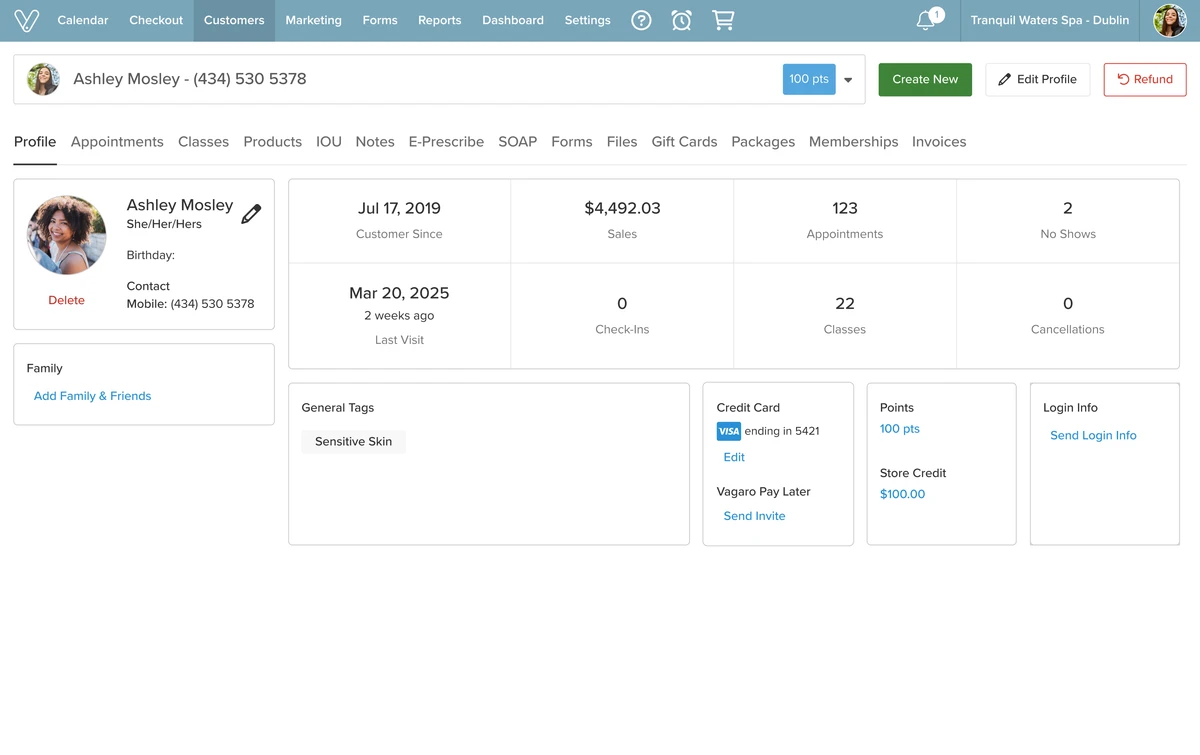
Task: Click the Create New button
Action: coord(925,79)
